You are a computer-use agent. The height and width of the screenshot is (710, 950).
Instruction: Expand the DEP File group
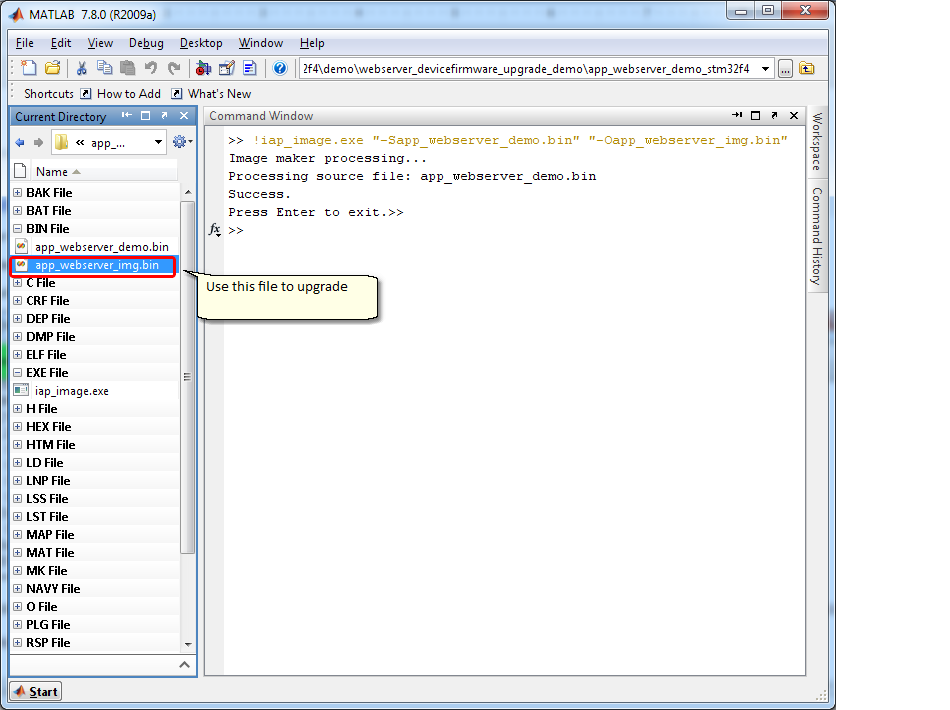(x=18, y=319)
